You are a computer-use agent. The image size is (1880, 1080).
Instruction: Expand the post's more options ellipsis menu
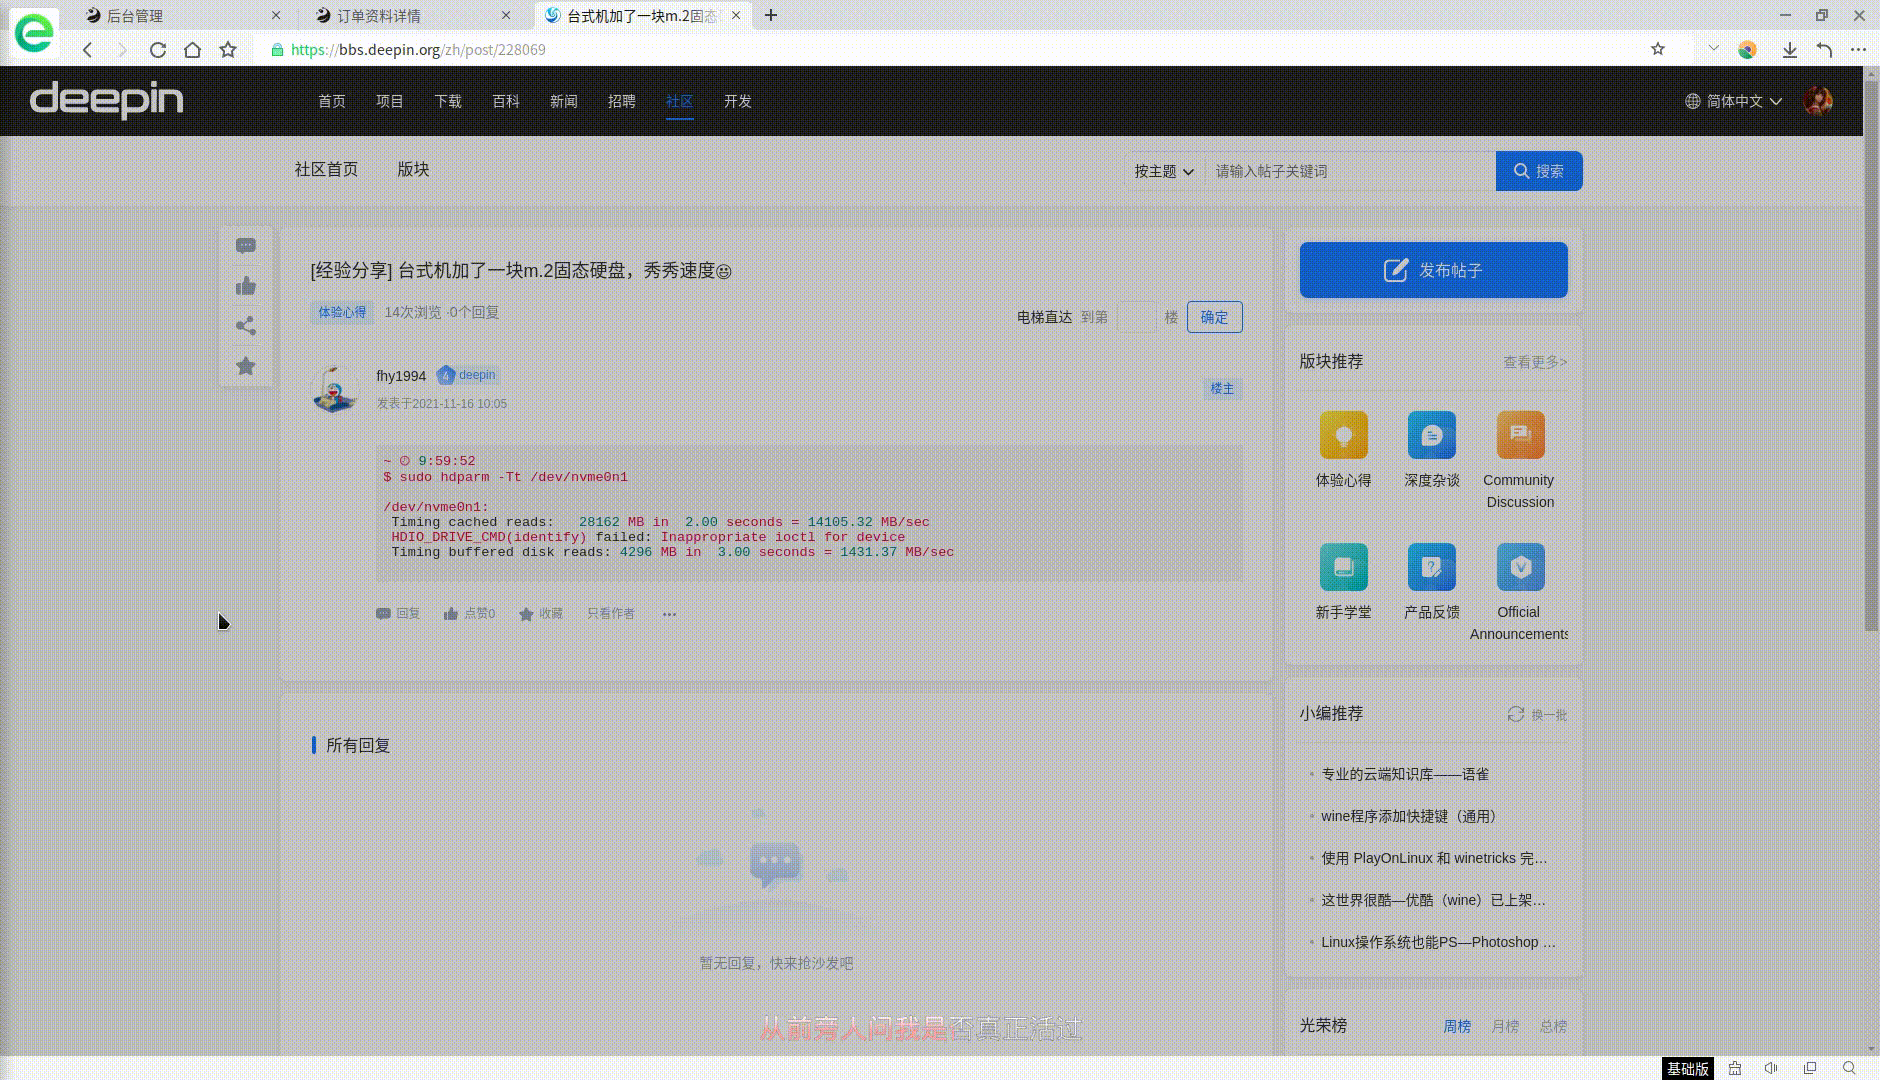tap(668, 613)
